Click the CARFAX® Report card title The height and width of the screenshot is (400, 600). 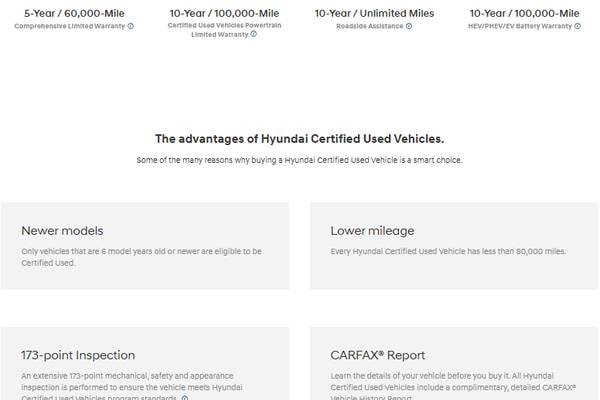(378, 355)
